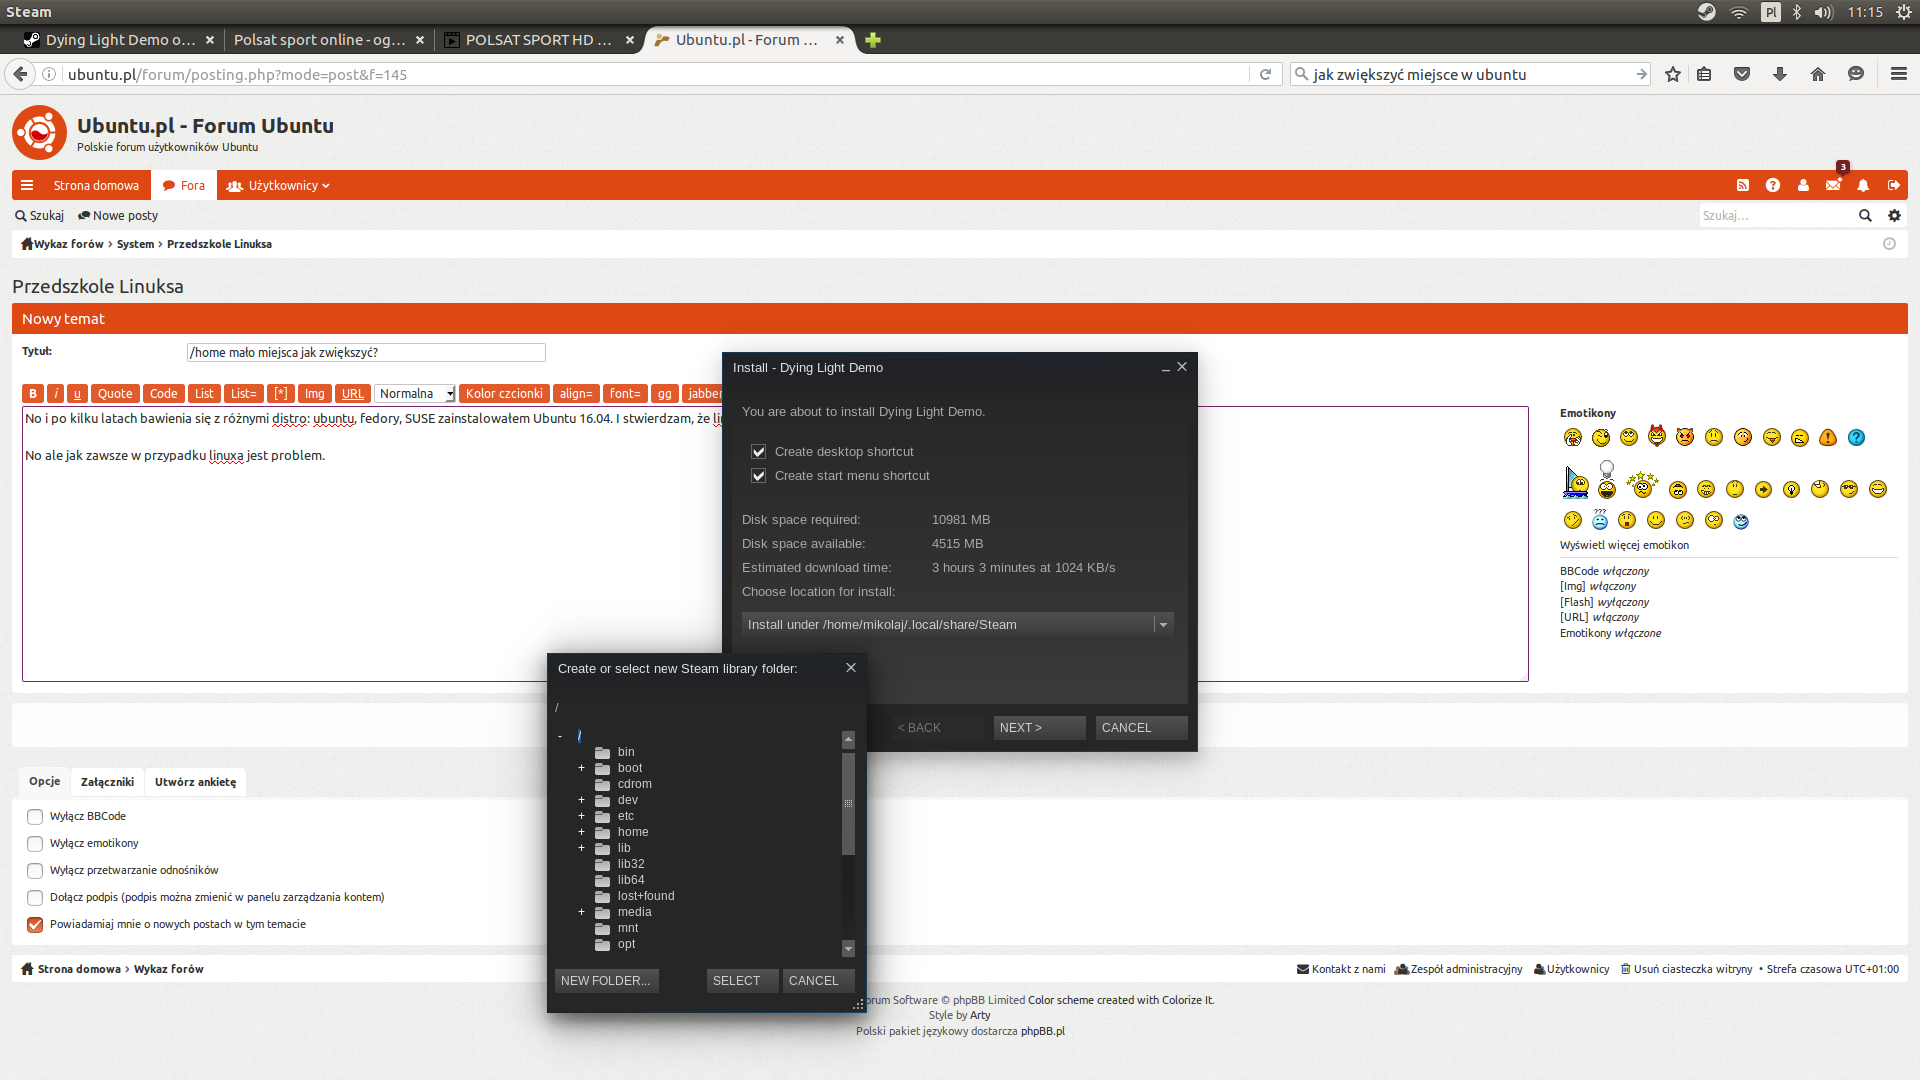Click the Wi-Fi network indicator in top panel

1739,12
